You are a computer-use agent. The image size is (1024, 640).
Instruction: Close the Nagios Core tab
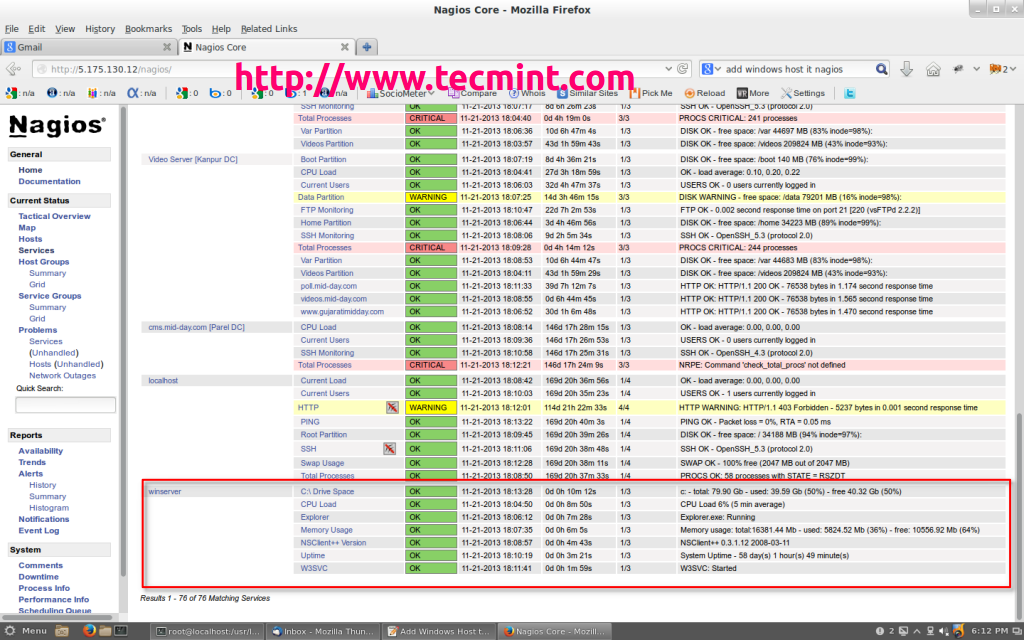[345, 47]
